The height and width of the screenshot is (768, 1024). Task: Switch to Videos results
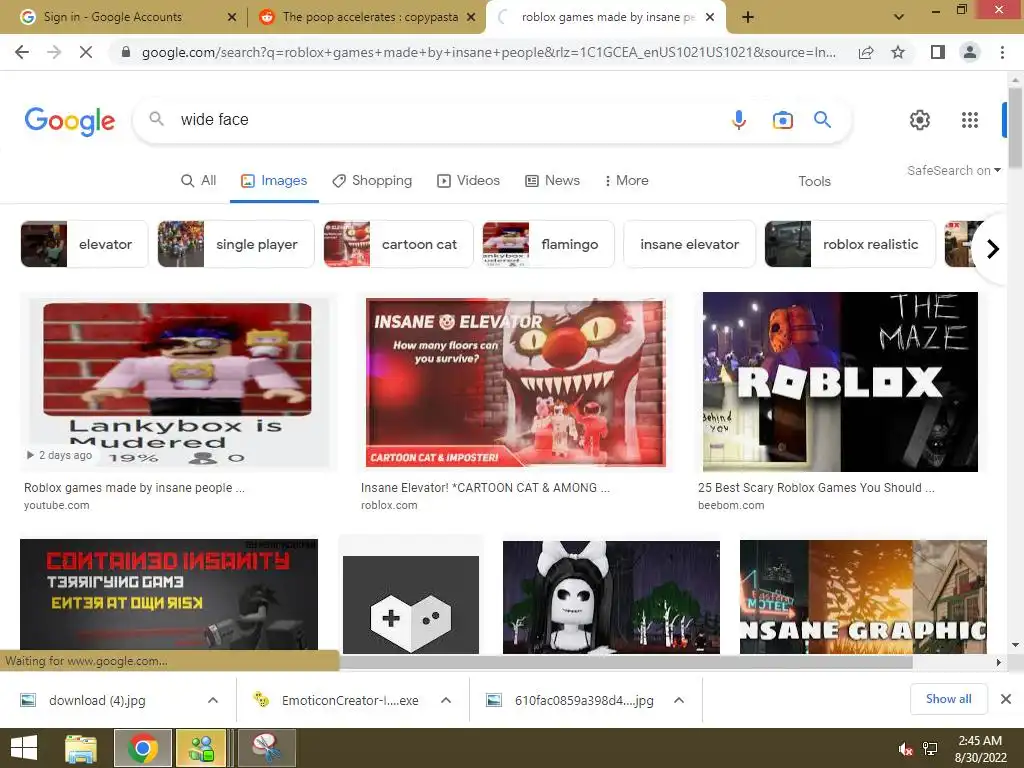coord(469,180)
